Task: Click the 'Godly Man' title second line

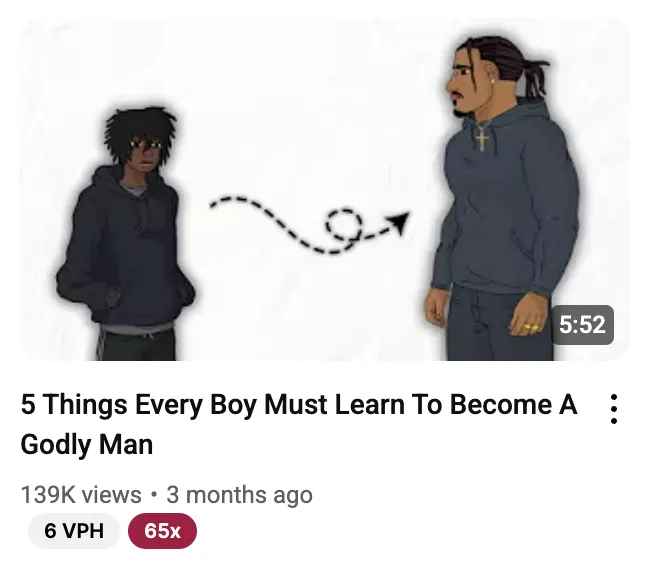Action: click(87, 444)
